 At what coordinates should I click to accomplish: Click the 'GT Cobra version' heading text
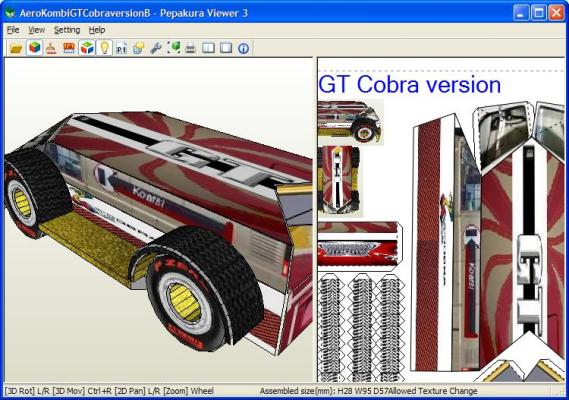409,85
